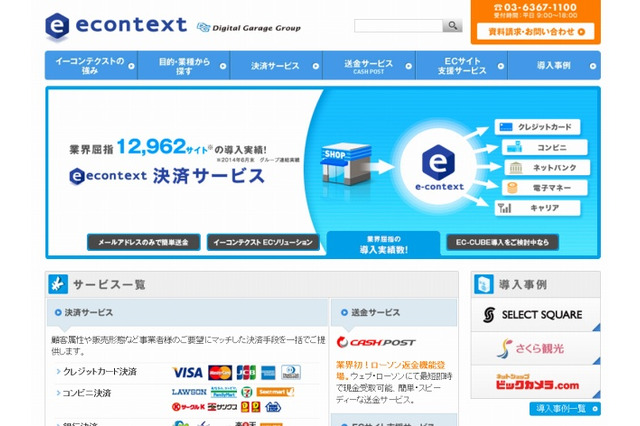
Task: Switch to 業界屈指の導入実績数 banner tab
Action: [x=384, y=244]
